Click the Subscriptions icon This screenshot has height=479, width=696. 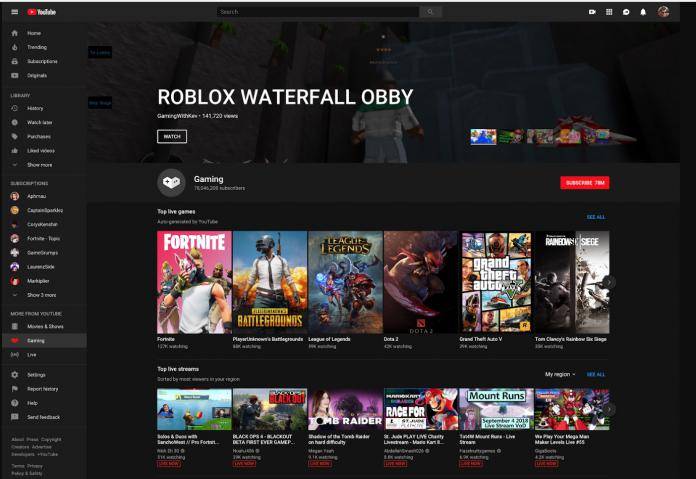[15, 61]
